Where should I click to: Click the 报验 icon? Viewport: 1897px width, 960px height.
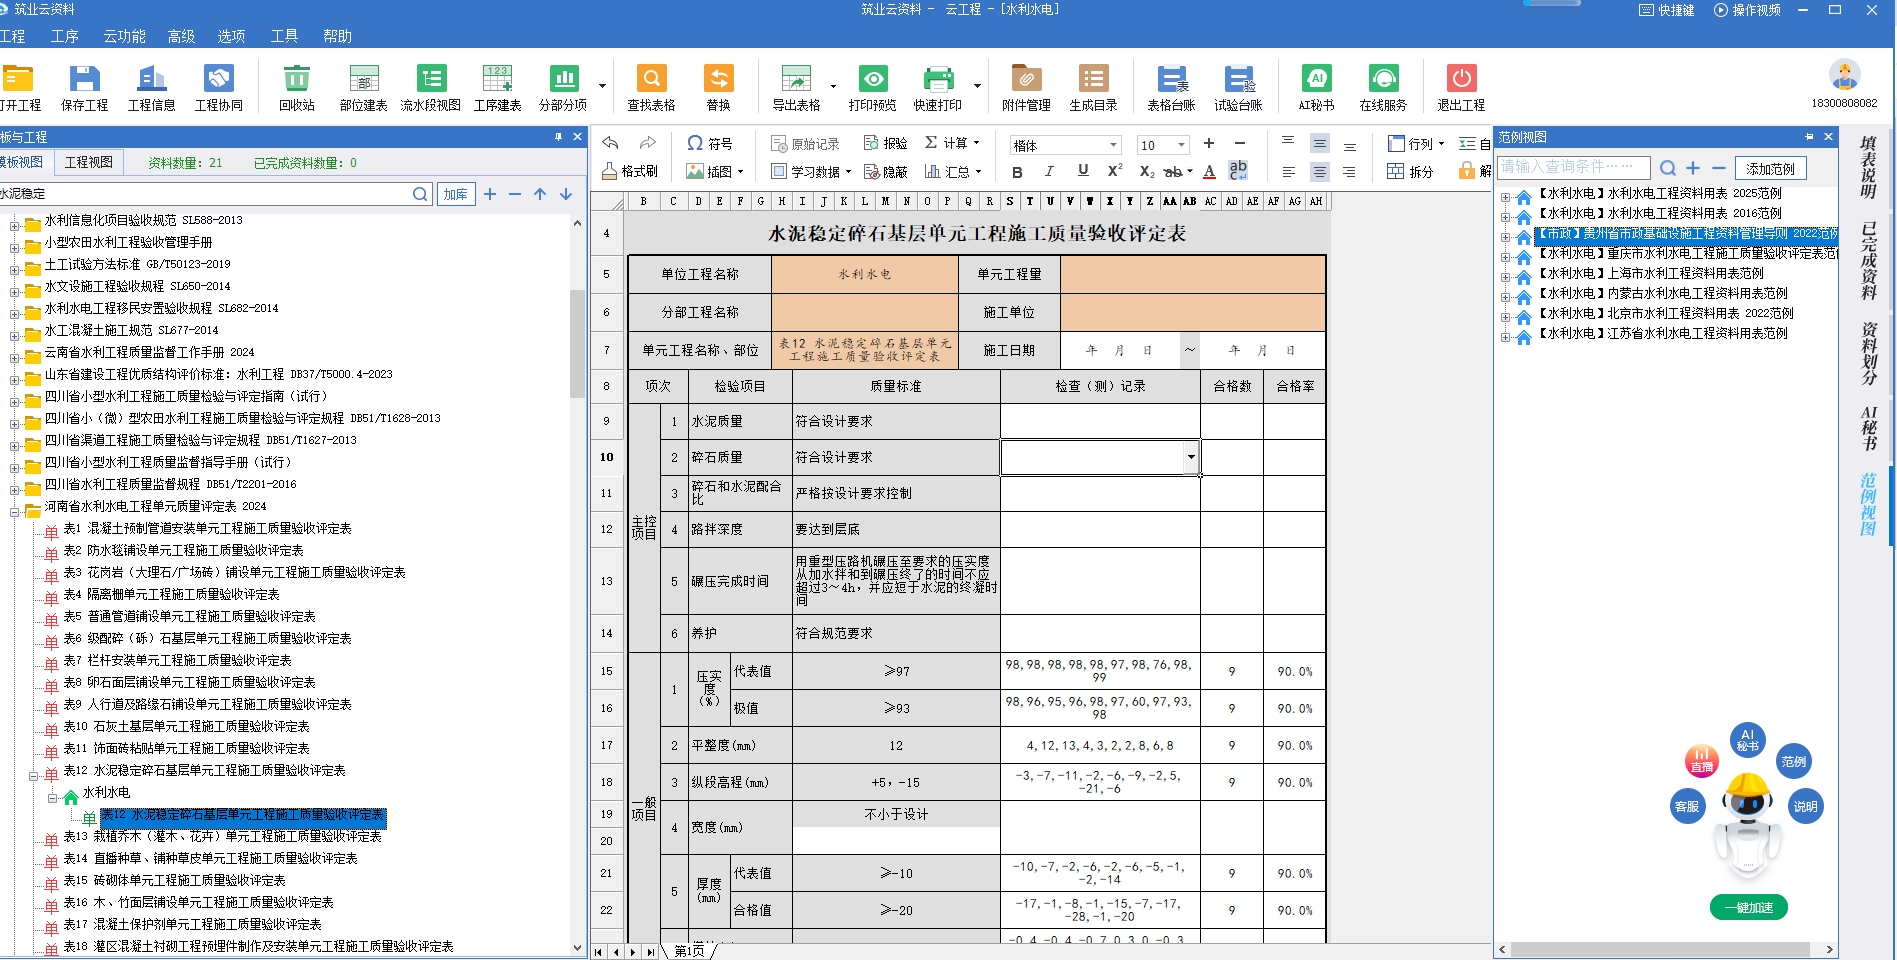[886, 143]
